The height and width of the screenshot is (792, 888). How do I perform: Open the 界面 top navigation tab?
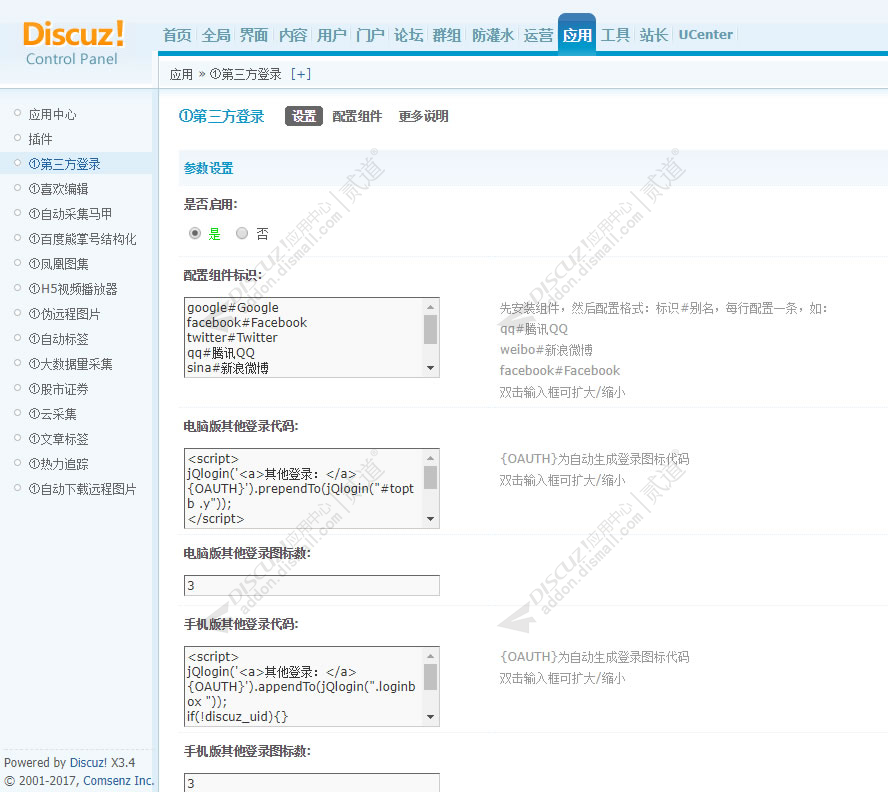[254, 35]
